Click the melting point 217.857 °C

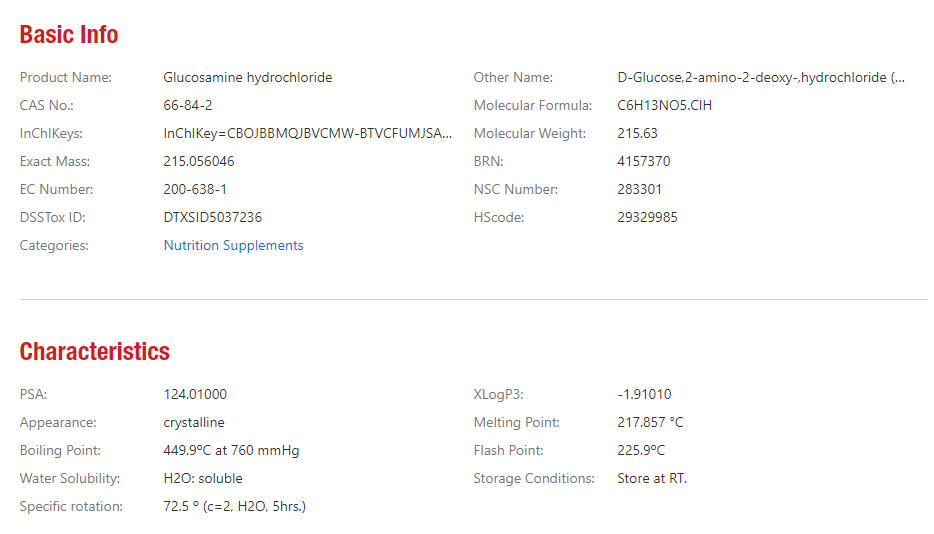pyautogui.click(x=650, y=423)
